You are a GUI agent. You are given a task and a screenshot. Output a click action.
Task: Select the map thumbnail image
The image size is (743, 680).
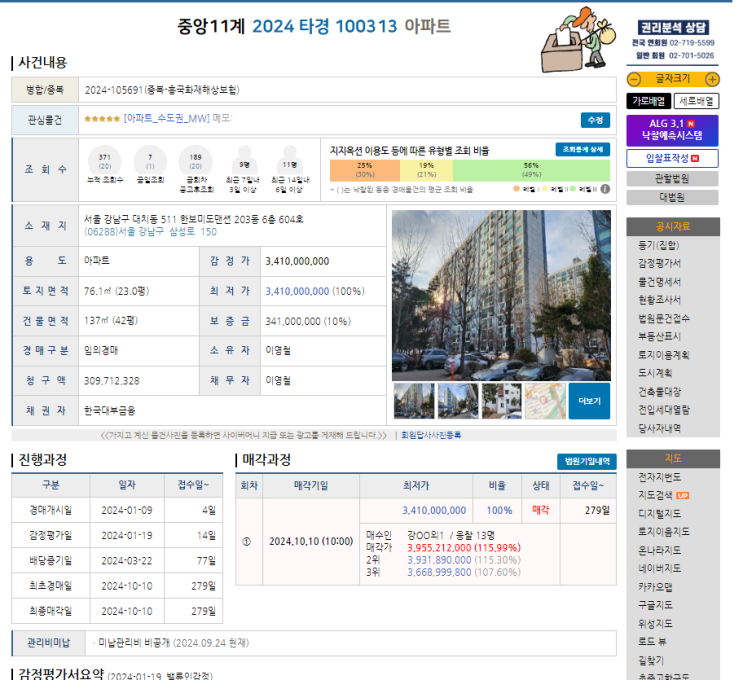[x=545, y=401]
